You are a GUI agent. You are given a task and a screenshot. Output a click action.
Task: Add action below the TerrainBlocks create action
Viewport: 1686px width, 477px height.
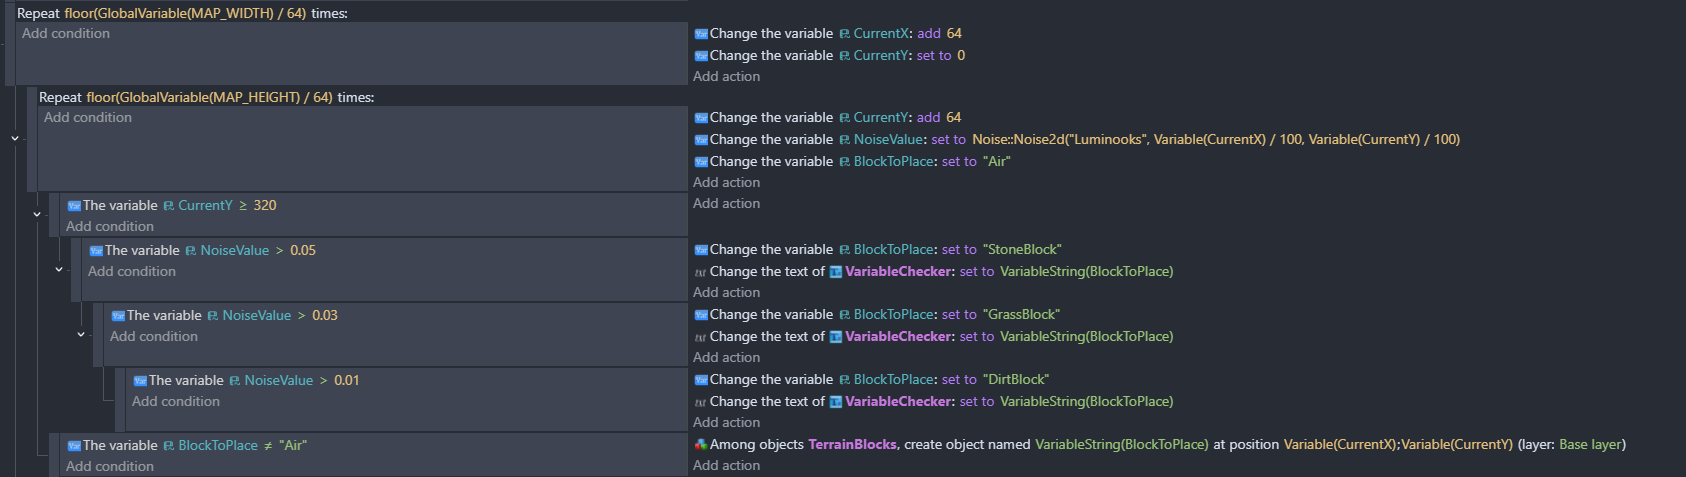click(x=726, y=466)
